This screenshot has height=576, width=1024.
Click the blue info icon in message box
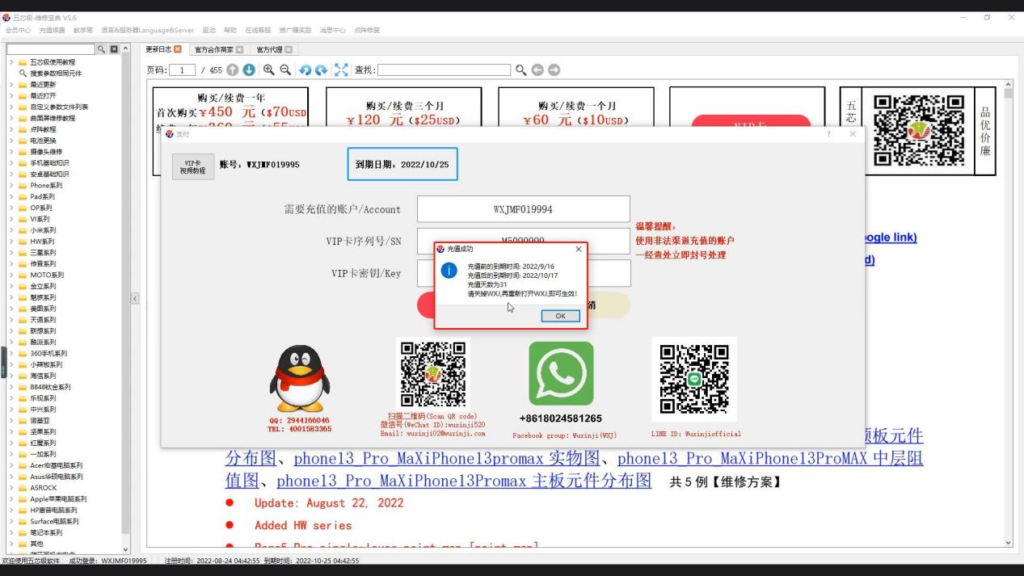449,270
